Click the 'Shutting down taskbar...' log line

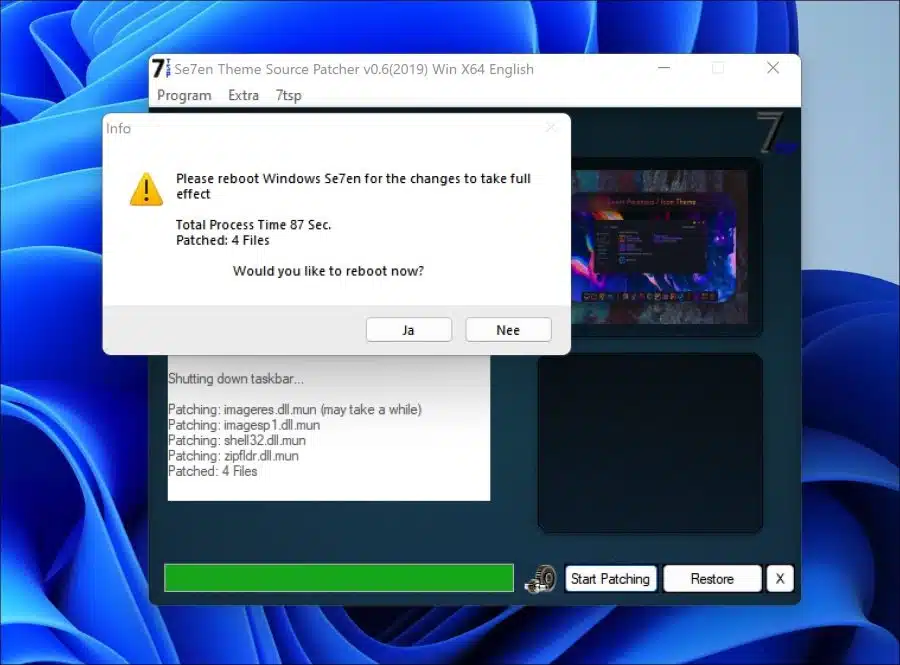236,379
